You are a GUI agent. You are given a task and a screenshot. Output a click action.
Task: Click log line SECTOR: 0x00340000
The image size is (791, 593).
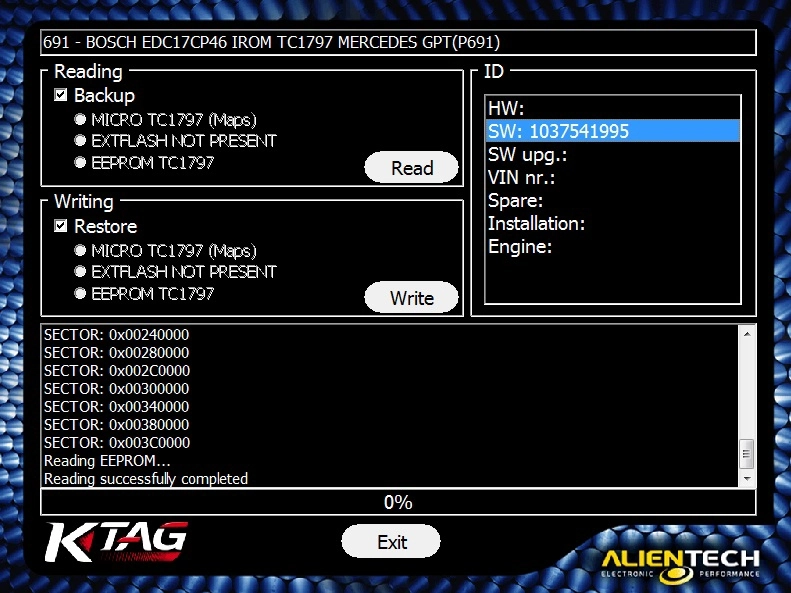[x=117, y=406]
